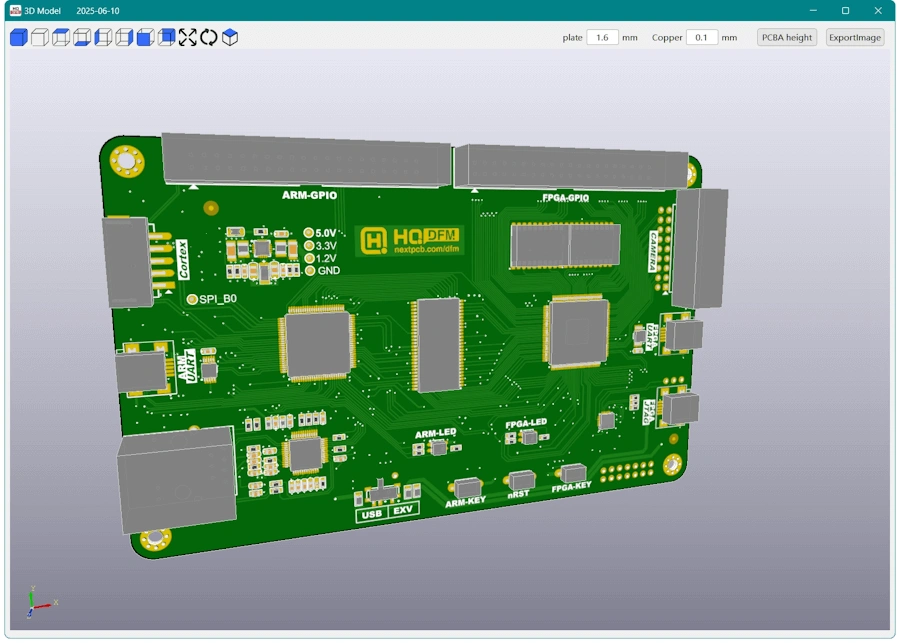Click the rotate view refresh icon
The width and height of the screenshot is (900, 643).
pos(210,38)
